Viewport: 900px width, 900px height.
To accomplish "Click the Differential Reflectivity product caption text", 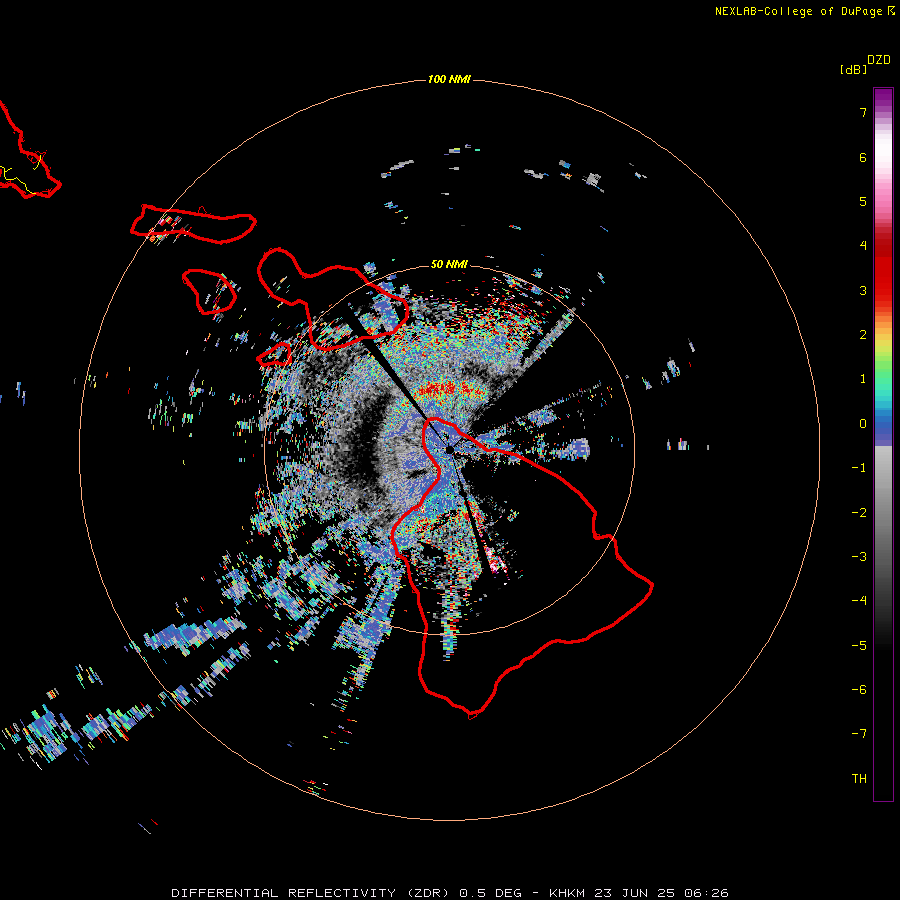I will (x=449, y=893).
